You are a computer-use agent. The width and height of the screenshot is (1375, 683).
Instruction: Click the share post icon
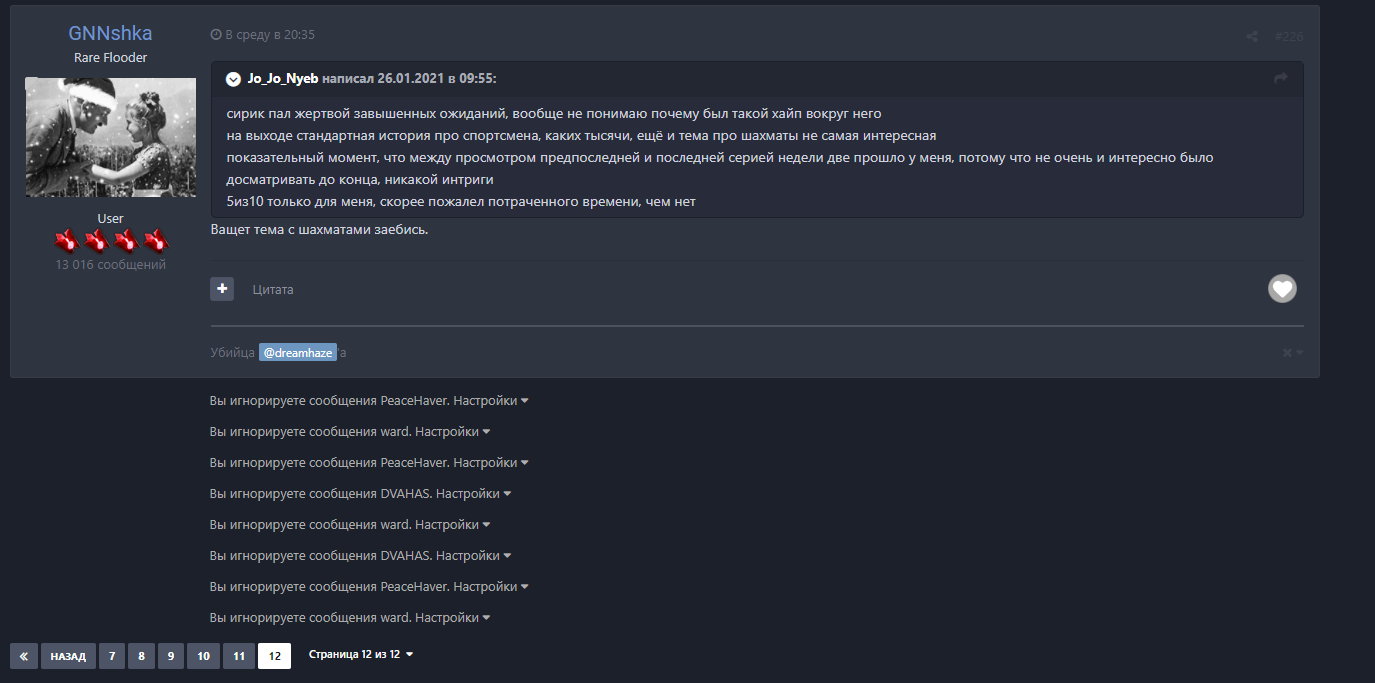coord(1252,37)
